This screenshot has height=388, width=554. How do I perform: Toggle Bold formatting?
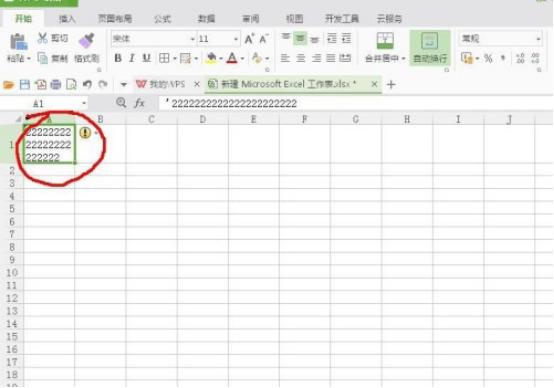click(x=118, y=58)
